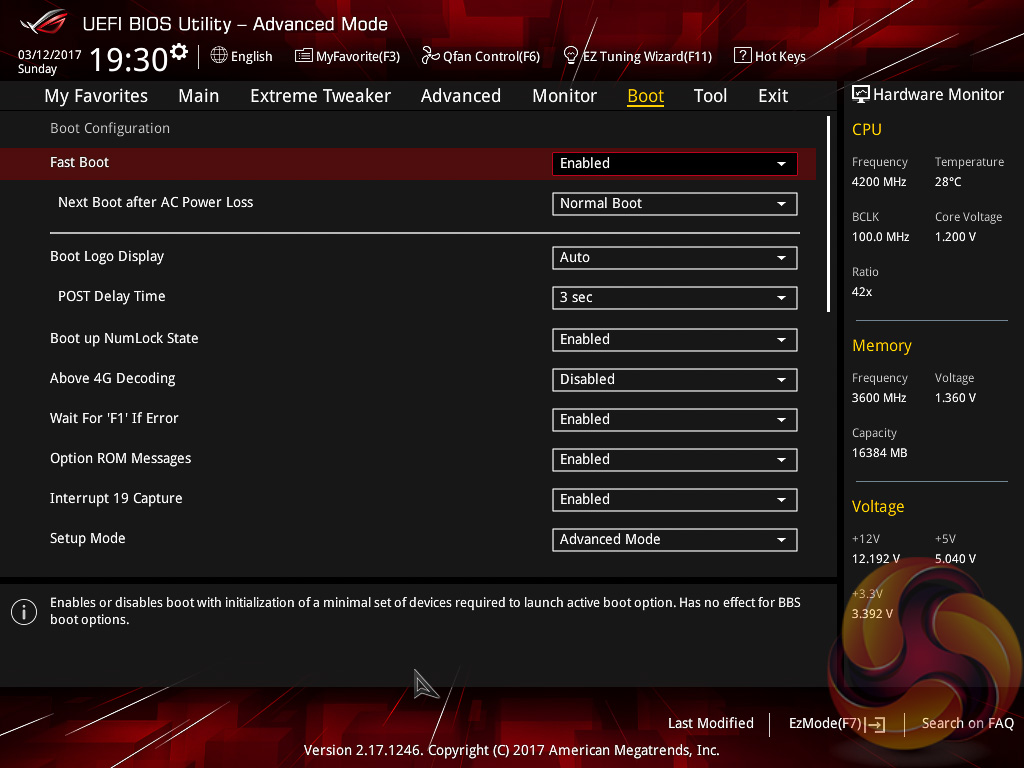Switch to the Main tab
Viewport: 1024px width, 768px height.
click(x=199, y=96)
